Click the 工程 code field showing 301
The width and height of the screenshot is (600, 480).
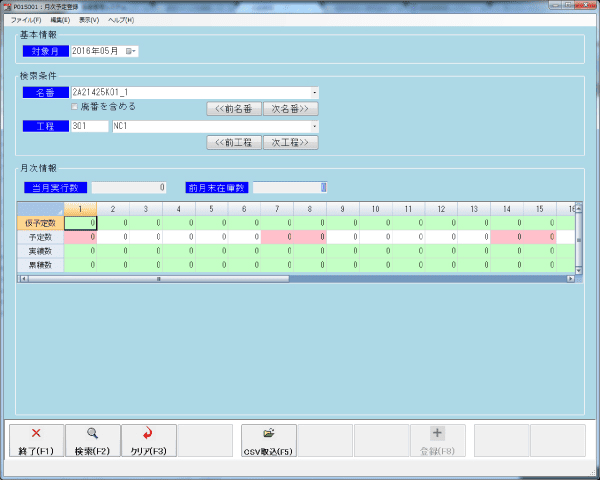click(x=89, y=127)
